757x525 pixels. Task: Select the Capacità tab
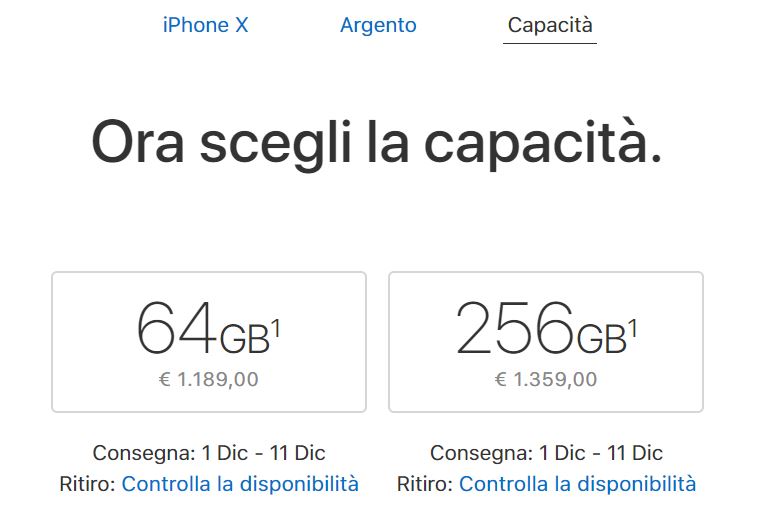tap(550, 26)
